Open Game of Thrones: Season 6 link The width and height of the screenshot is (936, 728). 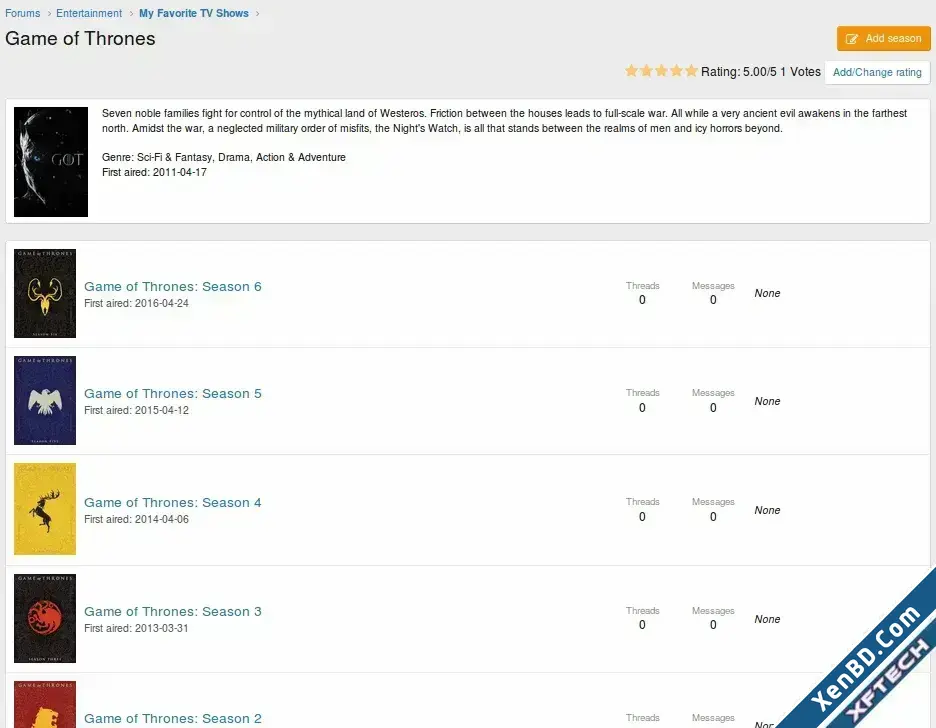pyautogui.click(x=173, y=286)
